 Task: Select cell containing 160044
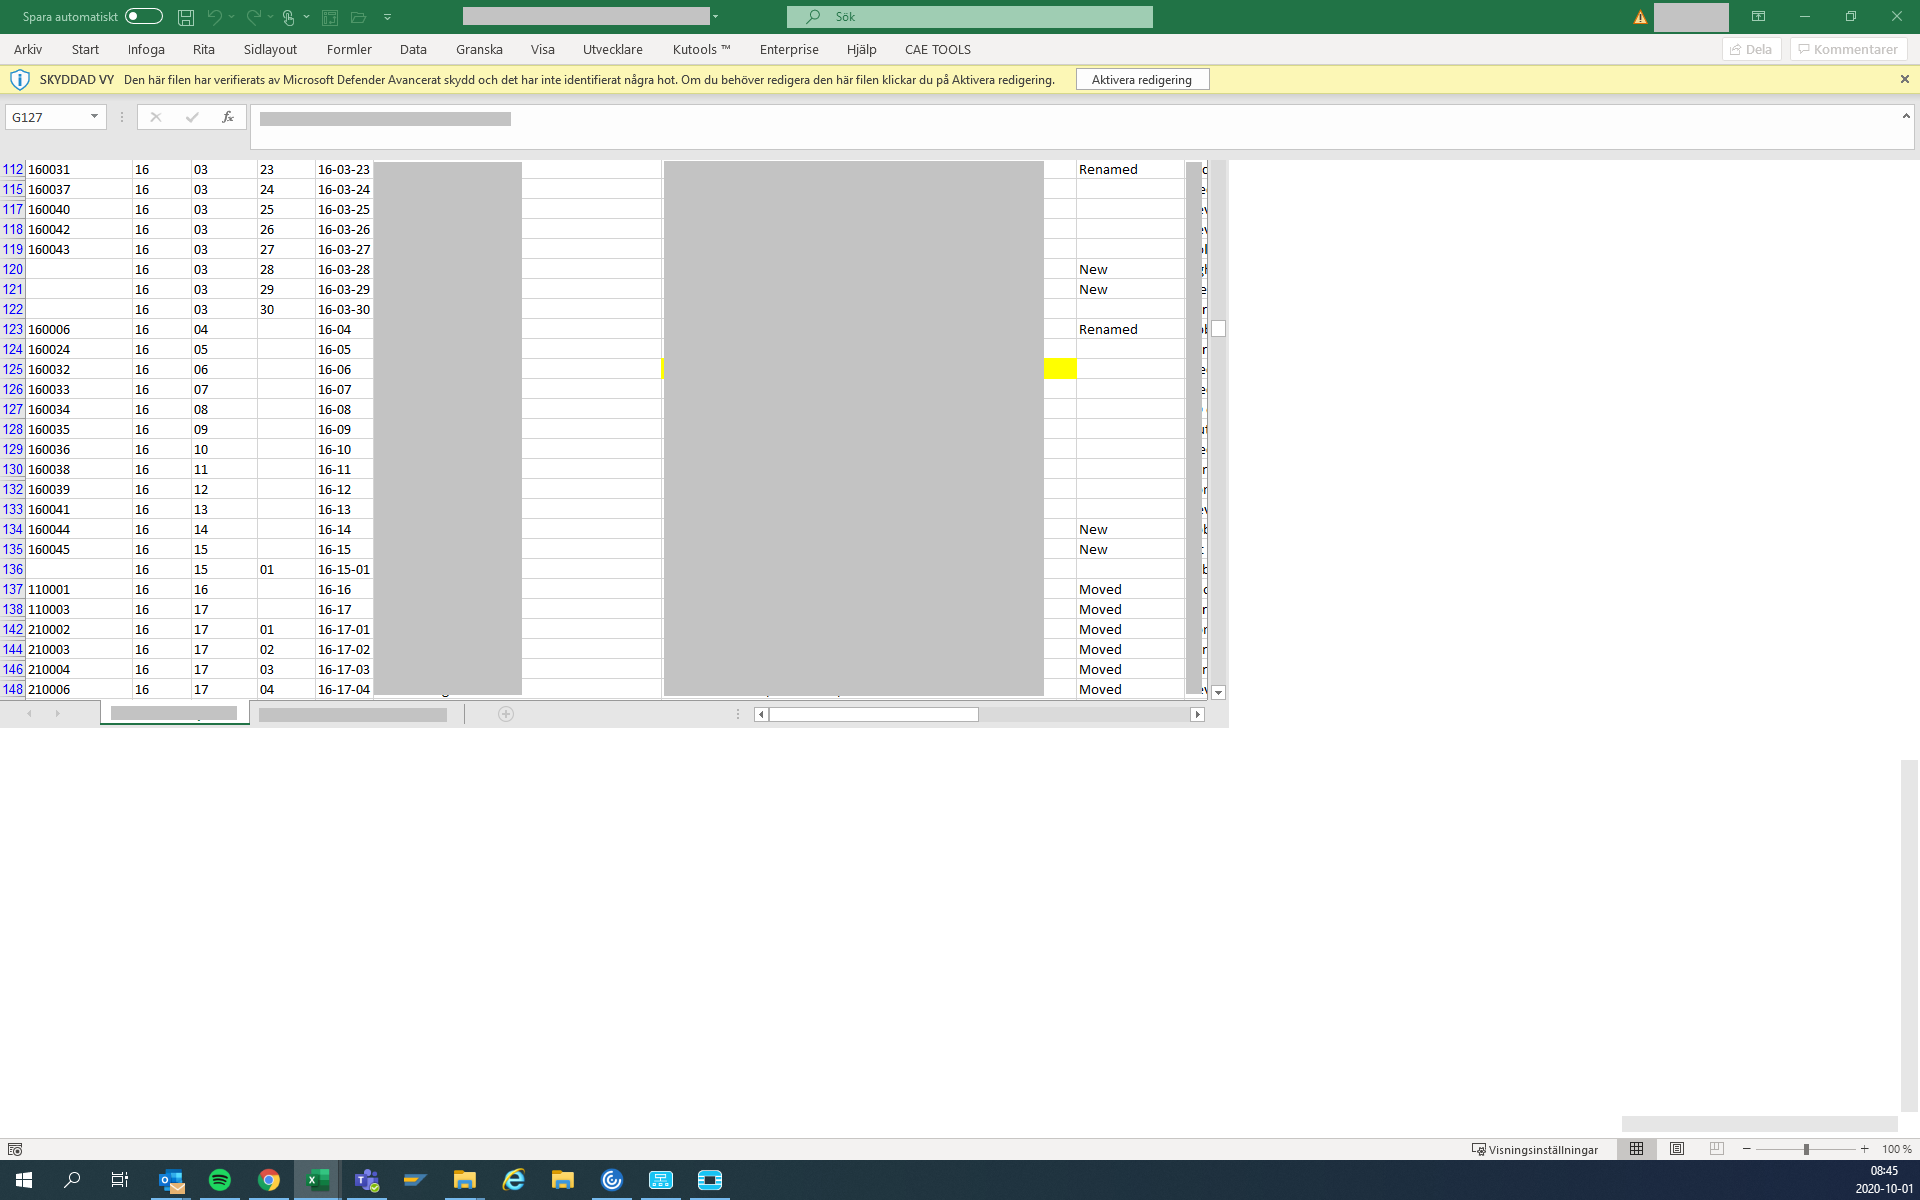(x=79, y=529)
